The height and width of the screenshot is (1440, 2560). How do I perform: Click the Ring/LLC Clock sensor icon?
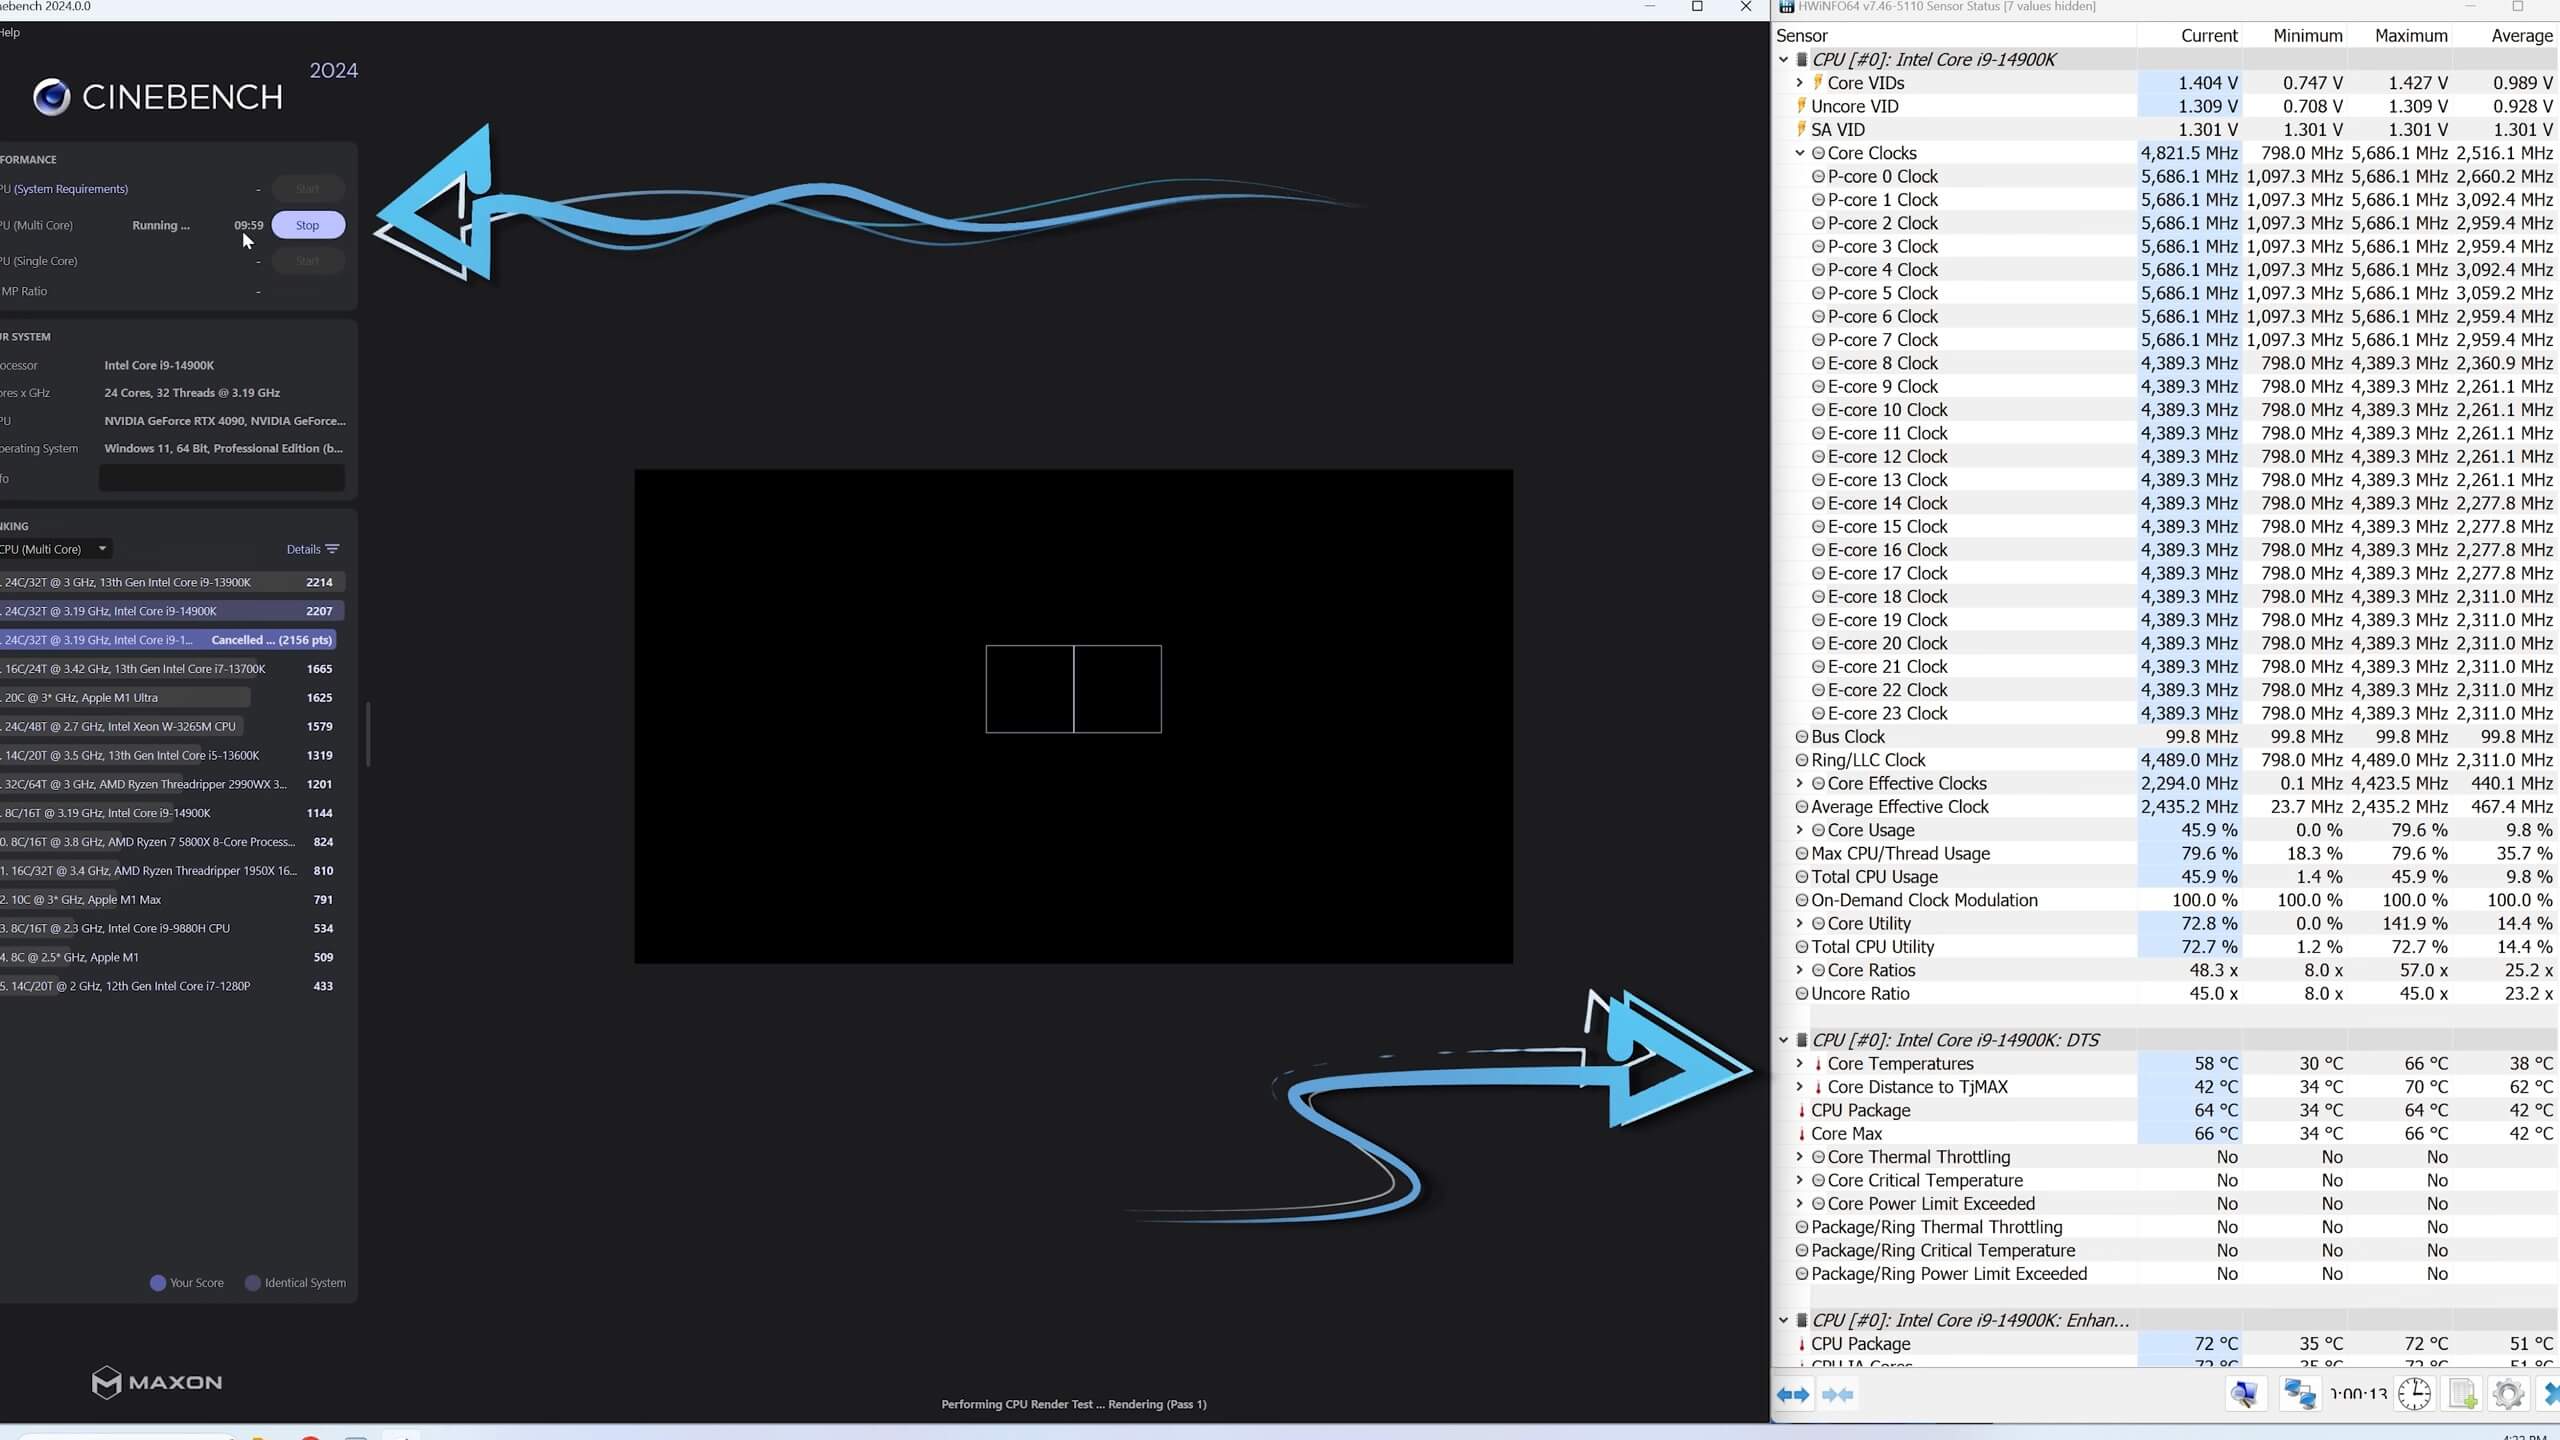click(1802, 760)
